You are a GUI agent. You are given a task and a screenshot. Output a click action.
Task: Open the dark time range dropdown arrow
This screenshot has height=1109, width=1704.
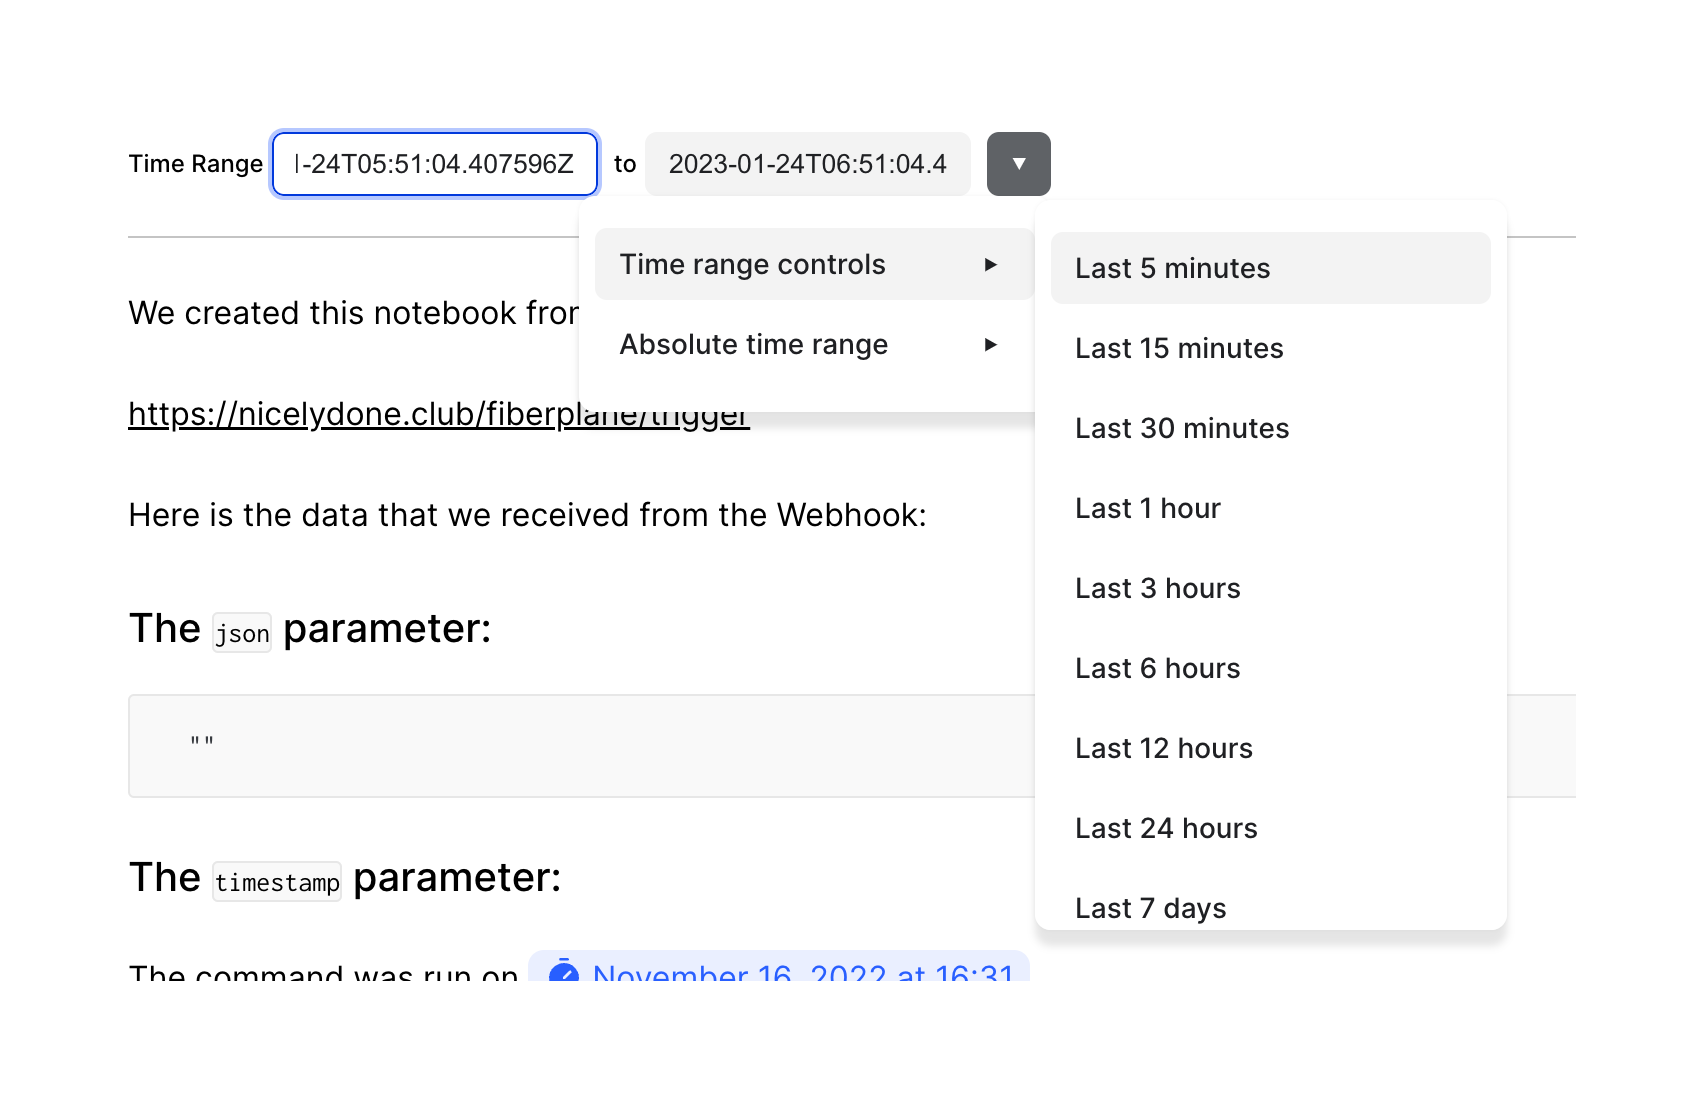coord(1018,164)
